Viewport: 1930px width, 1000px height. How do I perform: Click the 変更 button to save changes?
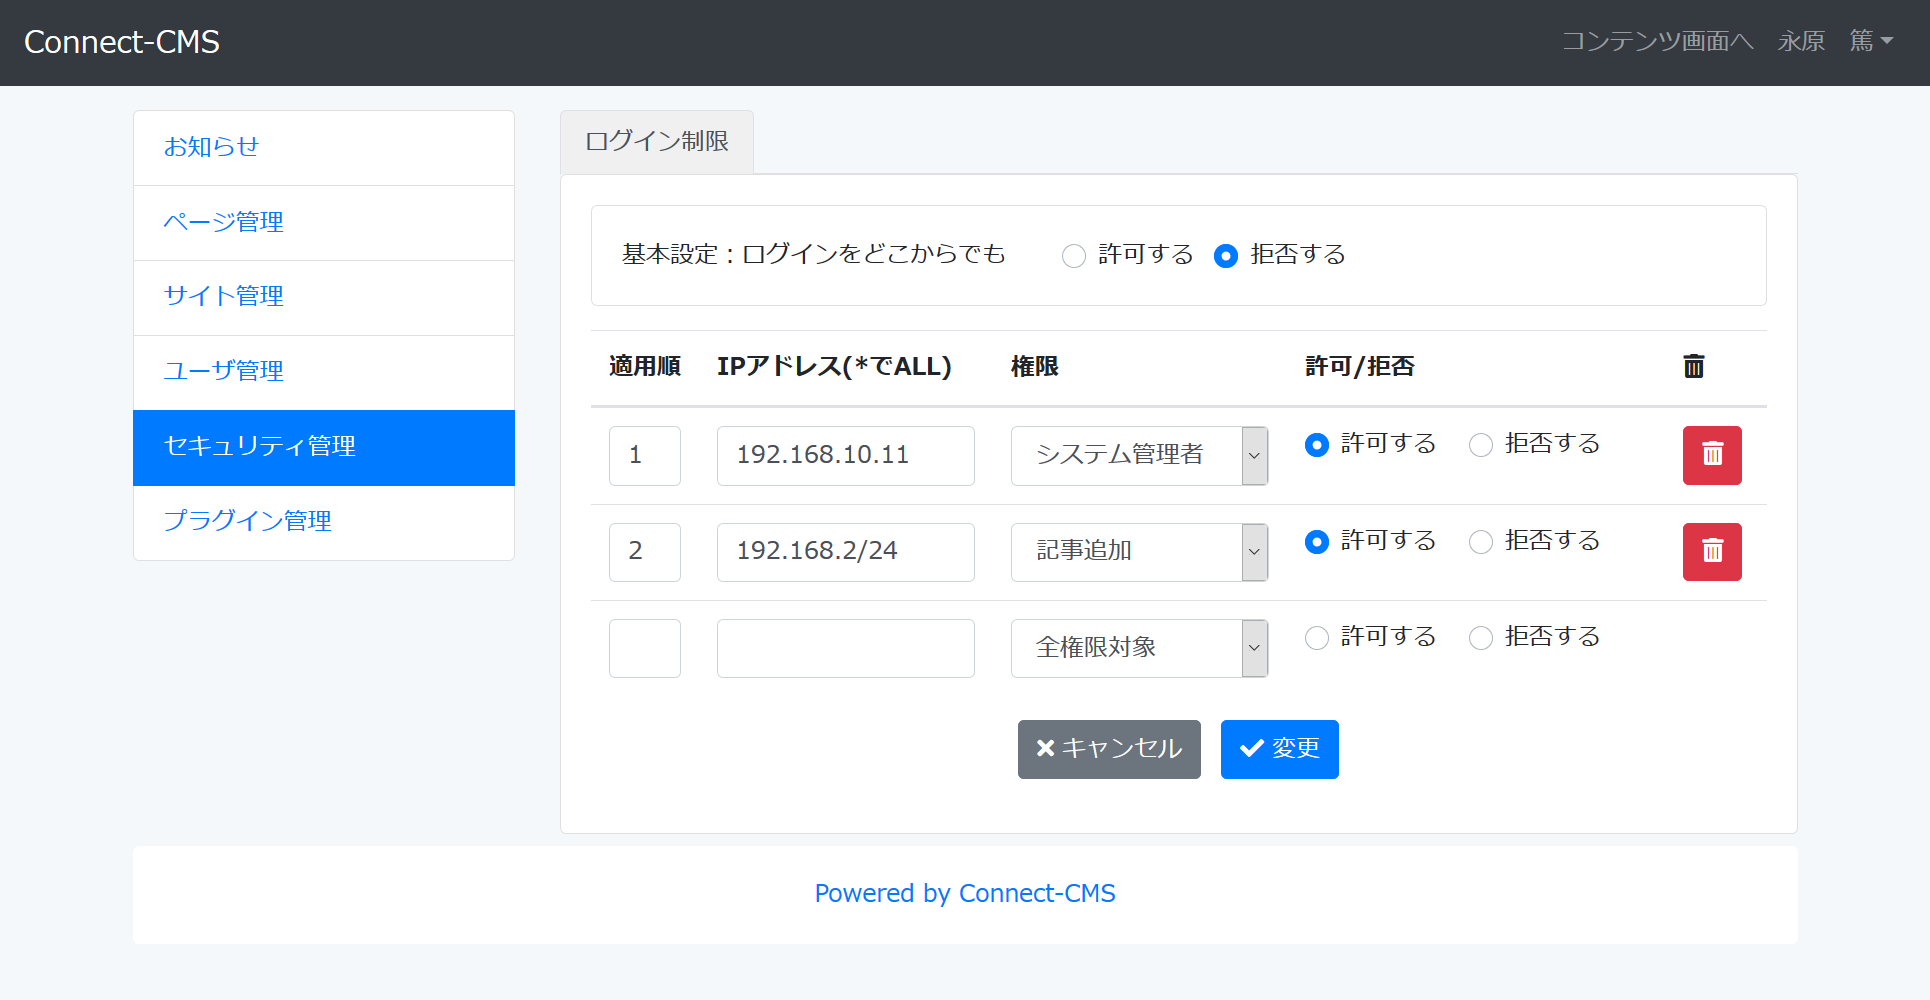pyautogui.click(x=1279, y=749)
